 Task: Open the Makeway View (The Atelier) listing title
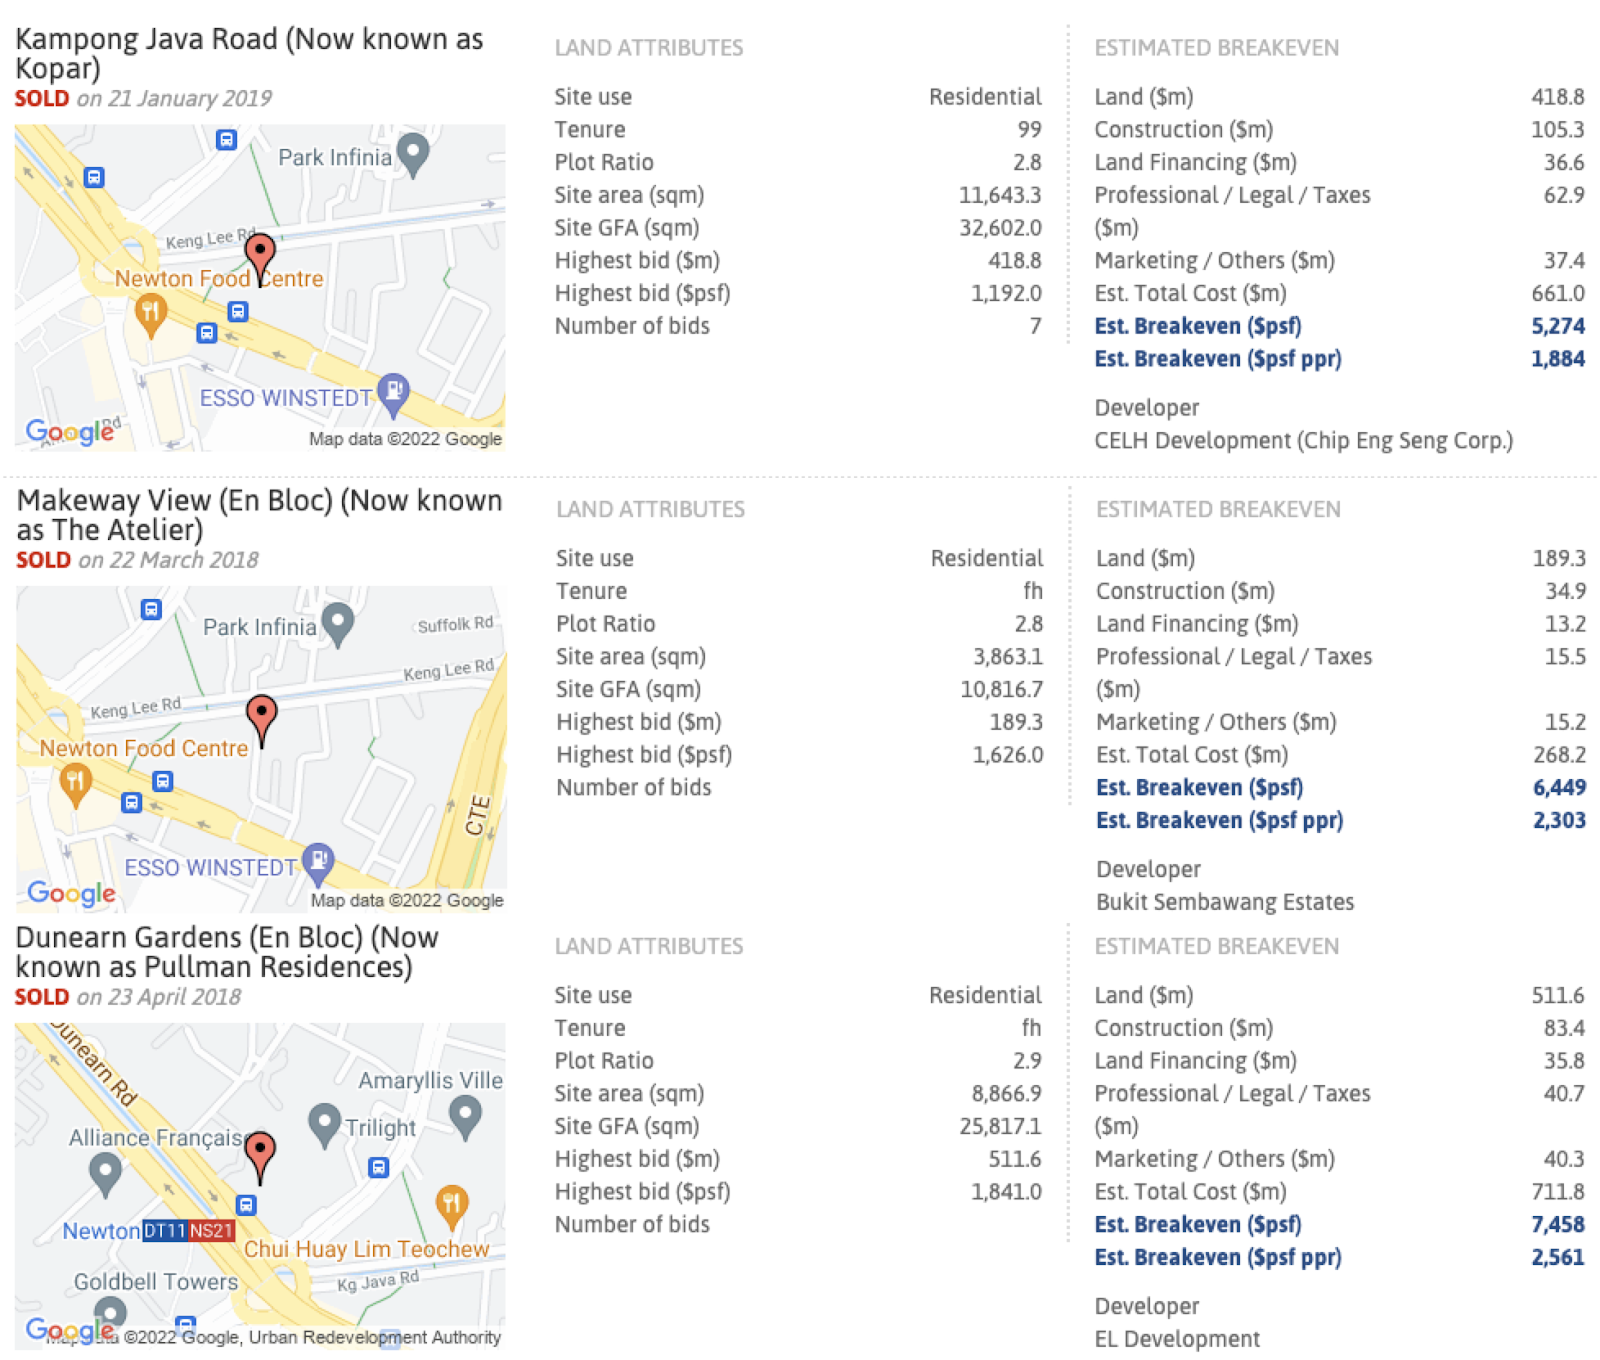(259, 514)
